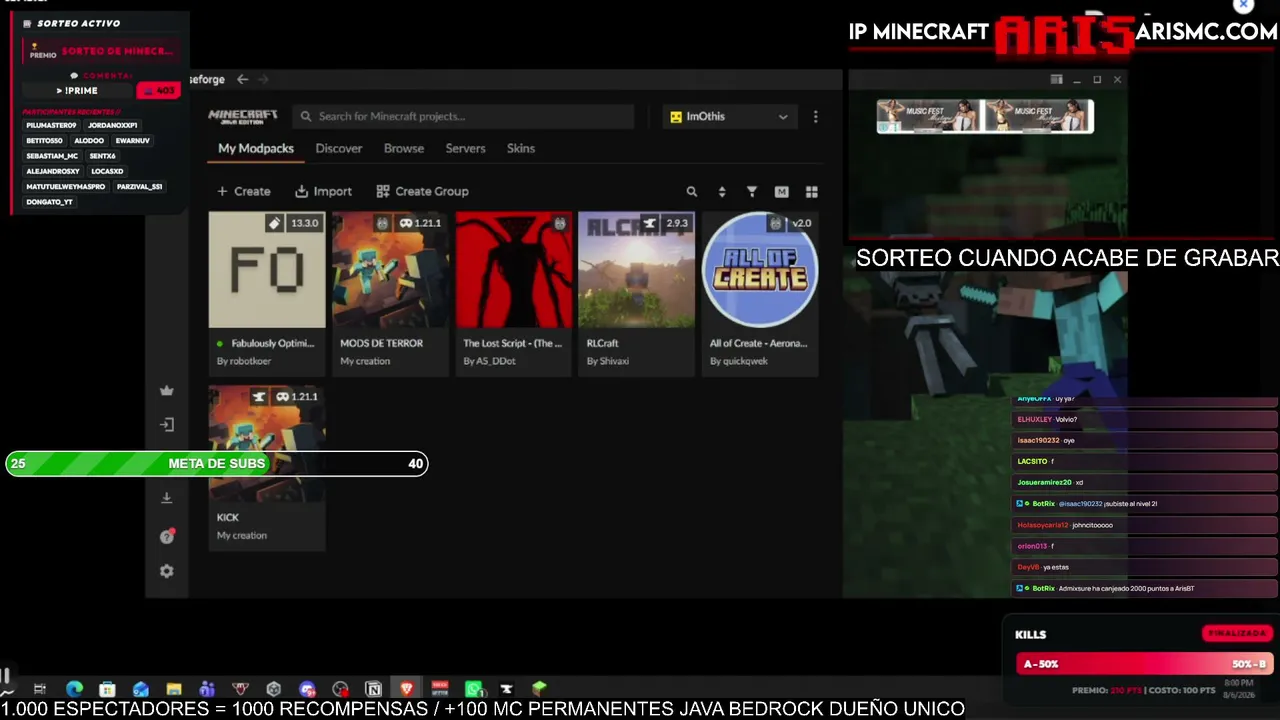Open the ImOthis account dropdown

point(729,117)
